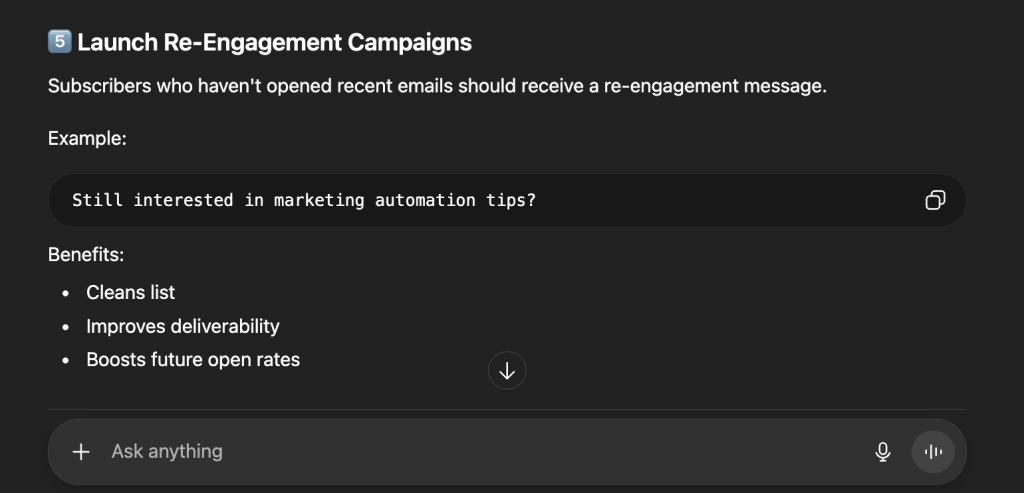This screenshot has height=493, width=1024.
Task: Launch voice mode with the waveform icon
Action: 933,452
